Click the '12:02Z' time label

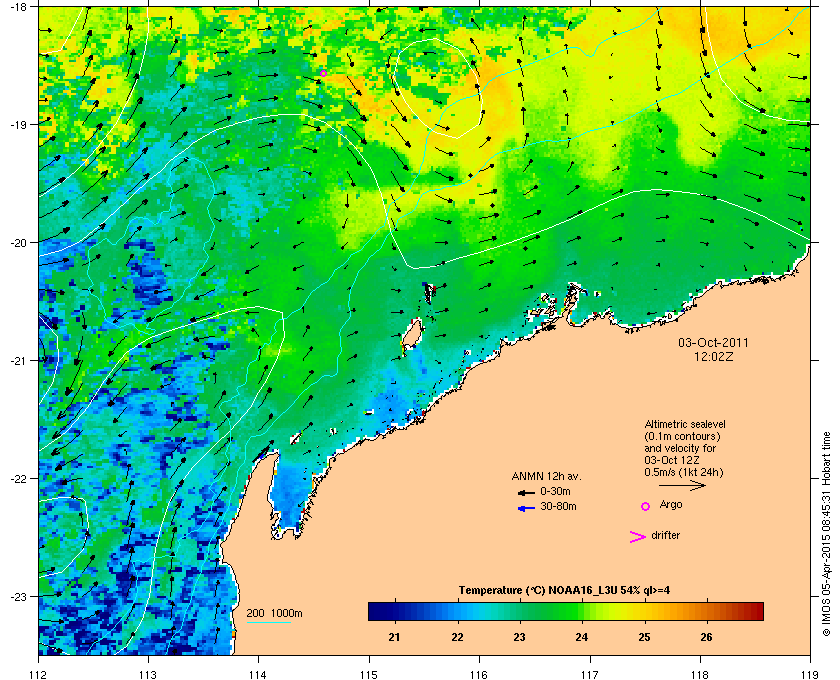click(x=714, y=356)
